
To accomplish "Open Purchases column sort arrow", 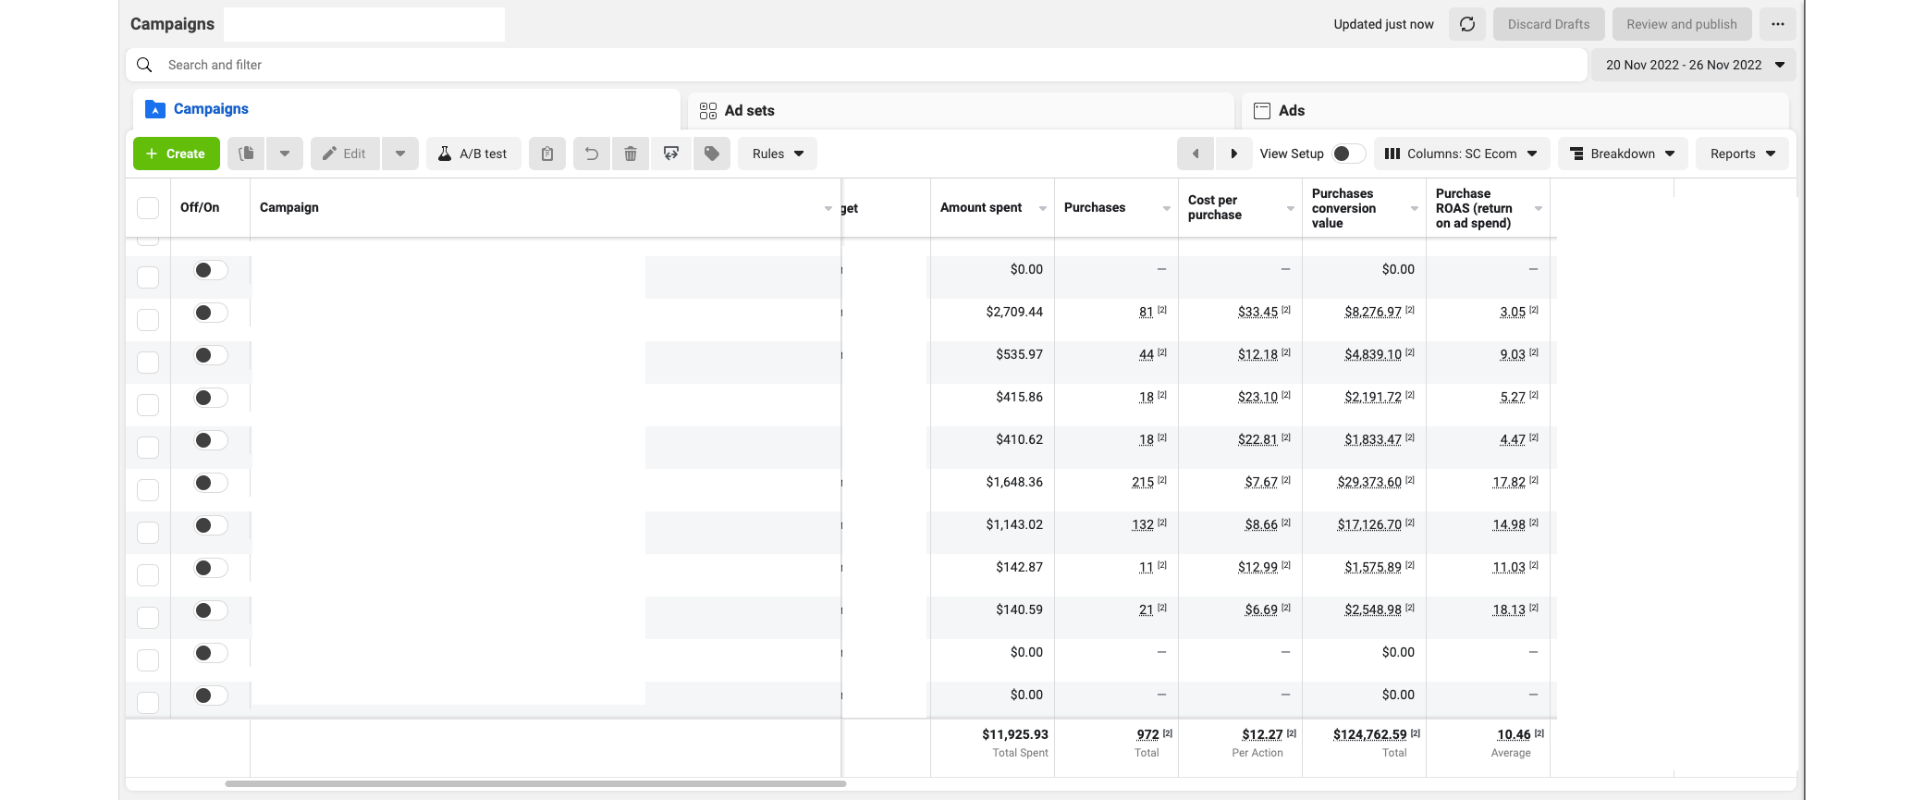I will (x=1167, y=208).
